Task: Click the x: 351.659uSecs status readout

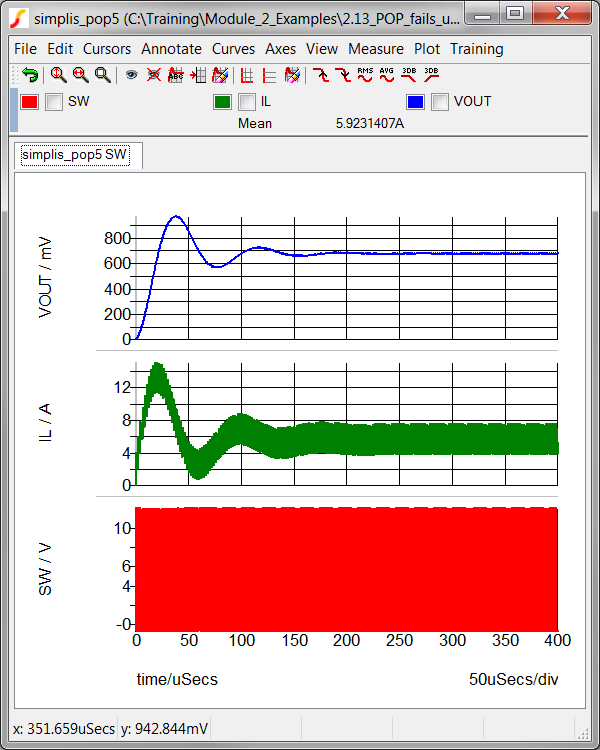Action: (x=64, y=728)
